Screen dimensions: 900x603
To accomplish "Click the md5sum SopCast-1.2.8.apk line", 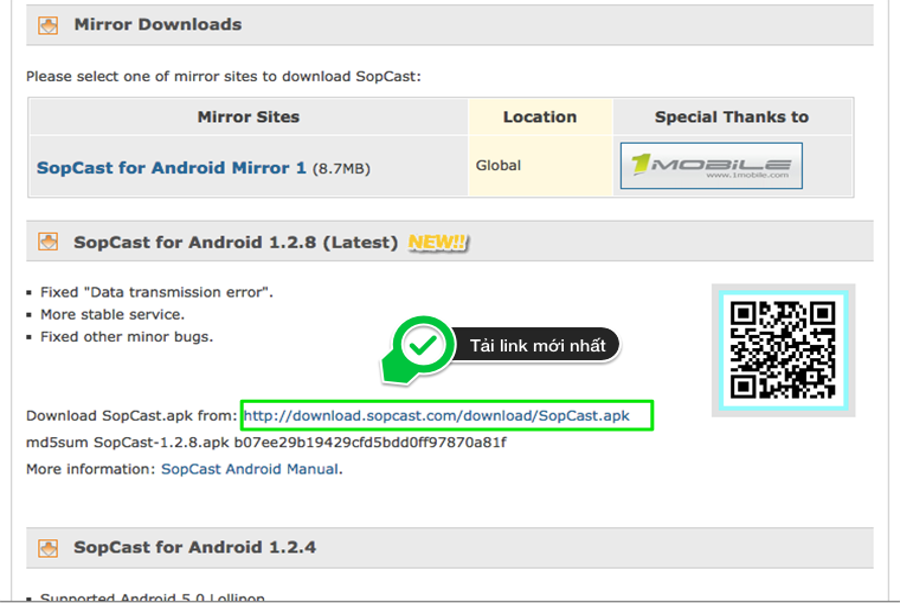I will click(266, 442).
